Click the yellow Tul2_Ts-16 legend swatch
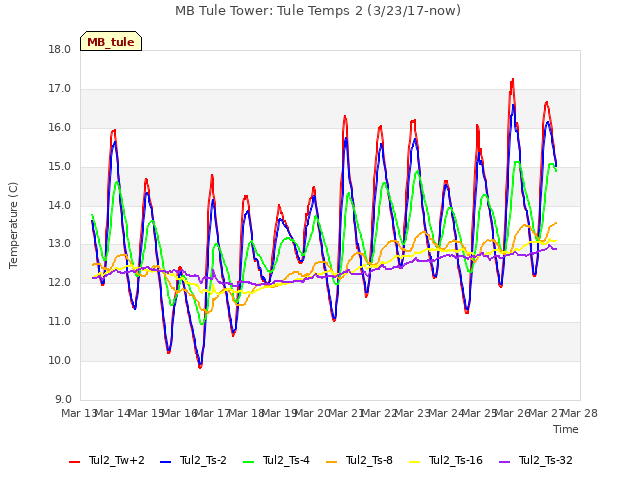This screenshot has width=640, height=480. [414, 462]
